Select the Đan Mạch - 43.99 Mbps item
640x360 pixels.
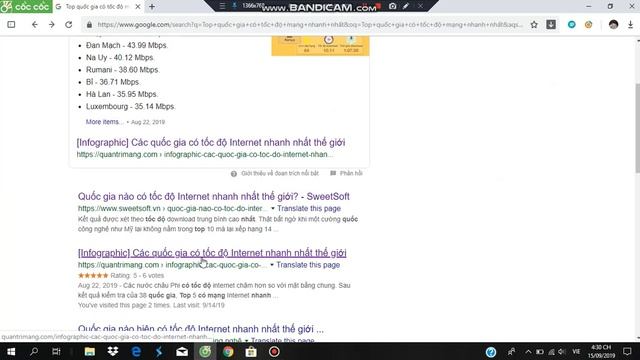pyautogui.click(x=127, y=45)
